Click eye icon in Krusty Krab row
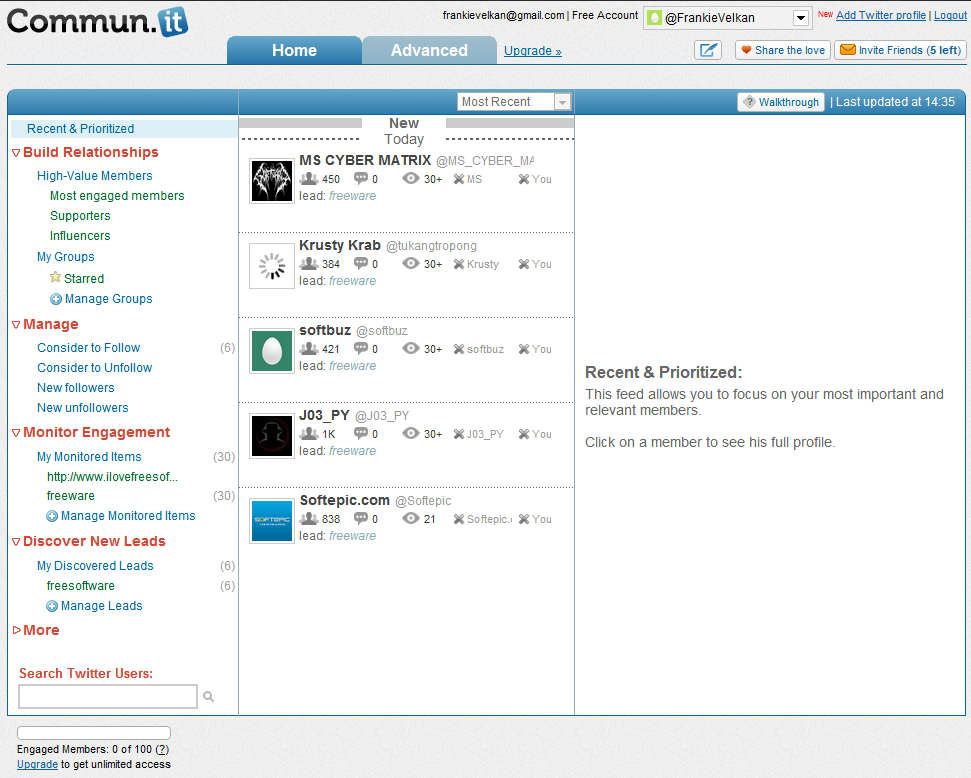 coord(411,263)
